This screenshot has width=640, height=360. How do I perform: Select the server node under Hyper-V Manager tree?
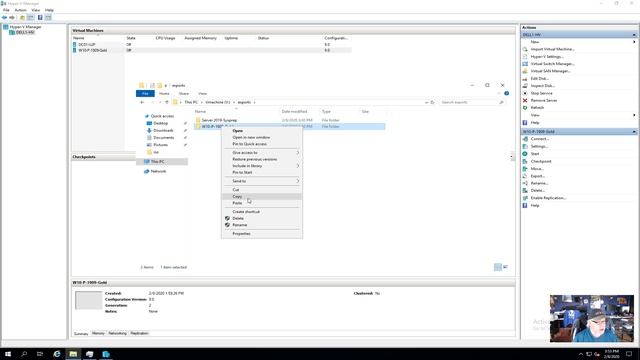click(x=25, y=32)
